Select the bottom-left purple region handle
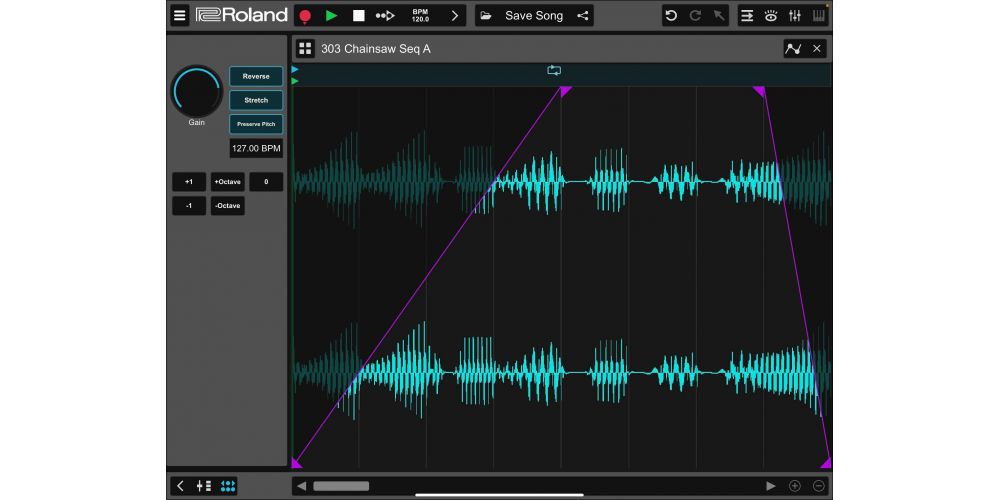 point(297,463)
